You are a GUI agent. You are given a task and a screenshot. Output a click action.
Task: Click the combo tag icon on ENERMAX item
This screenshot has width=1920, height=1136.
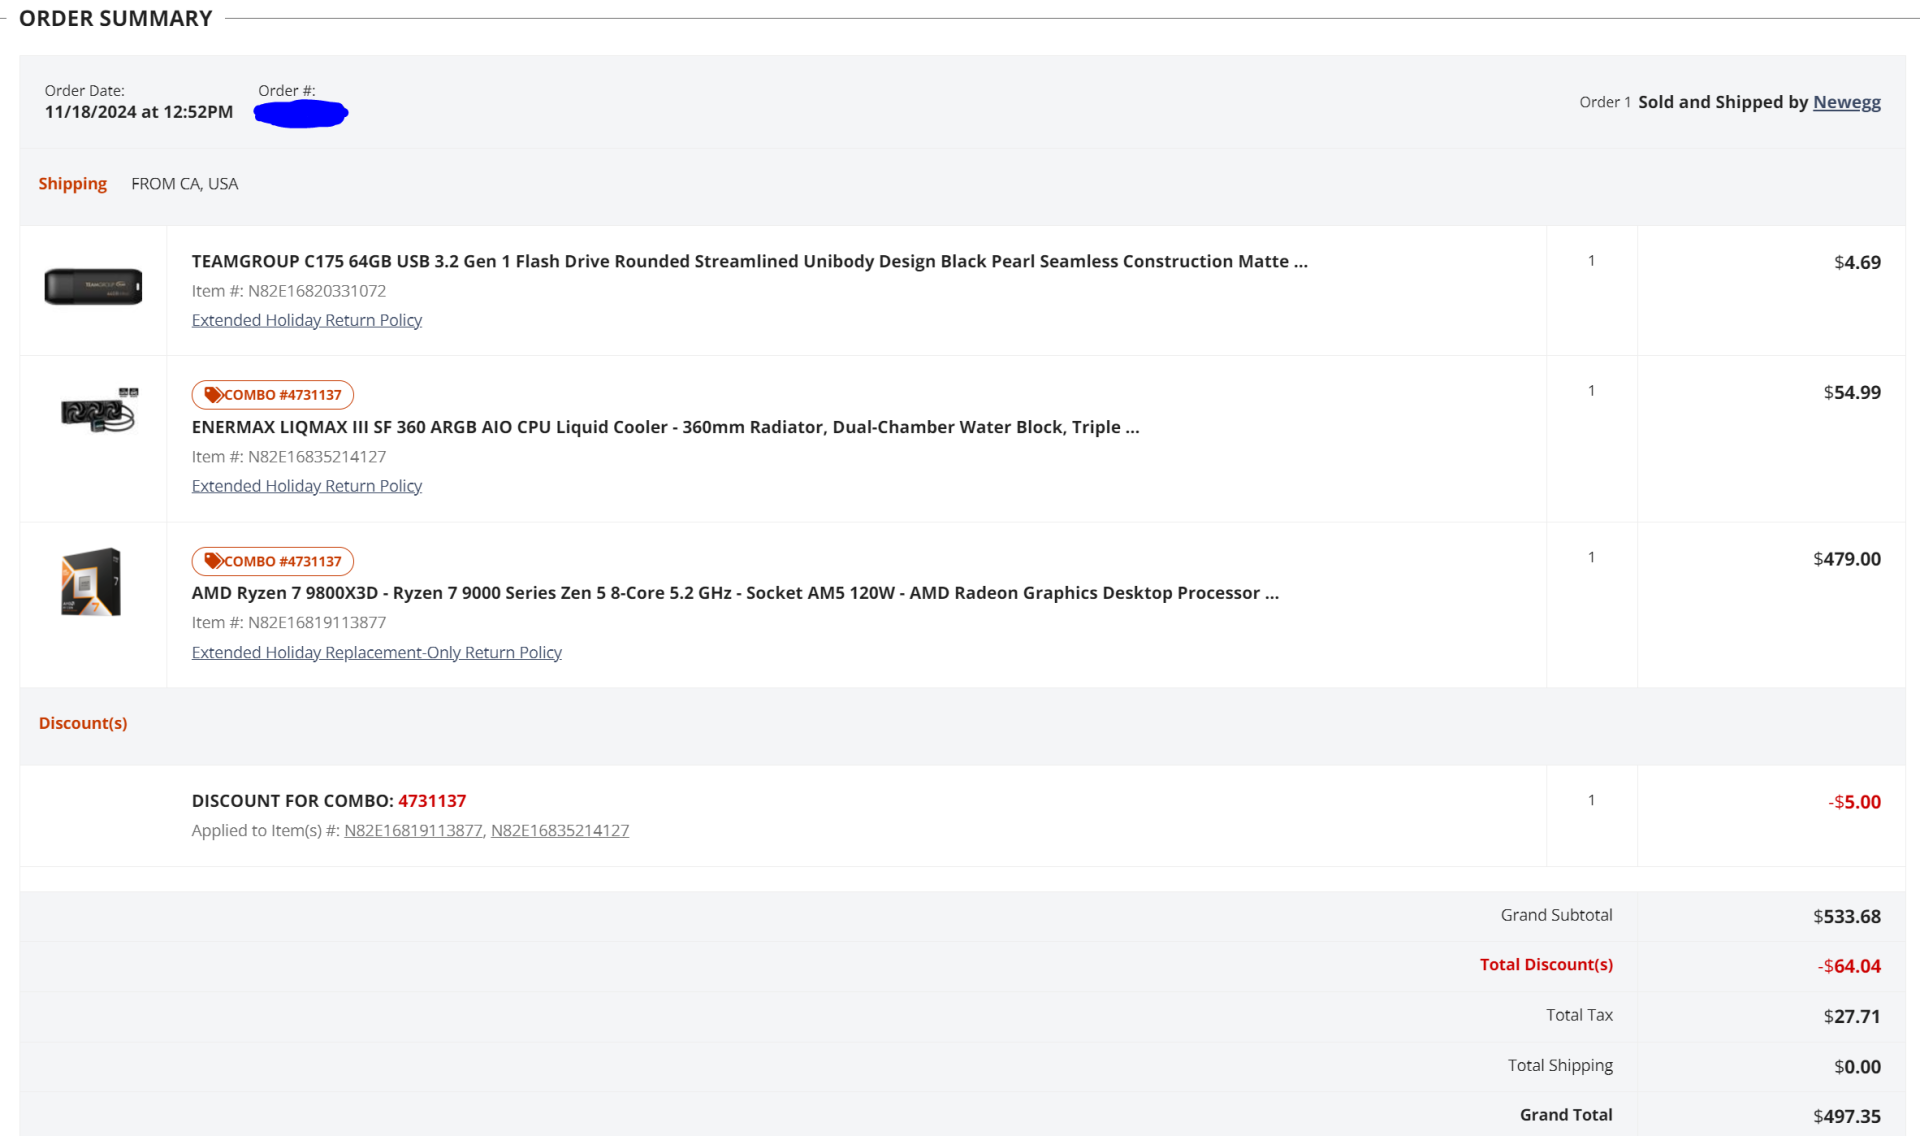coord(213,395)
